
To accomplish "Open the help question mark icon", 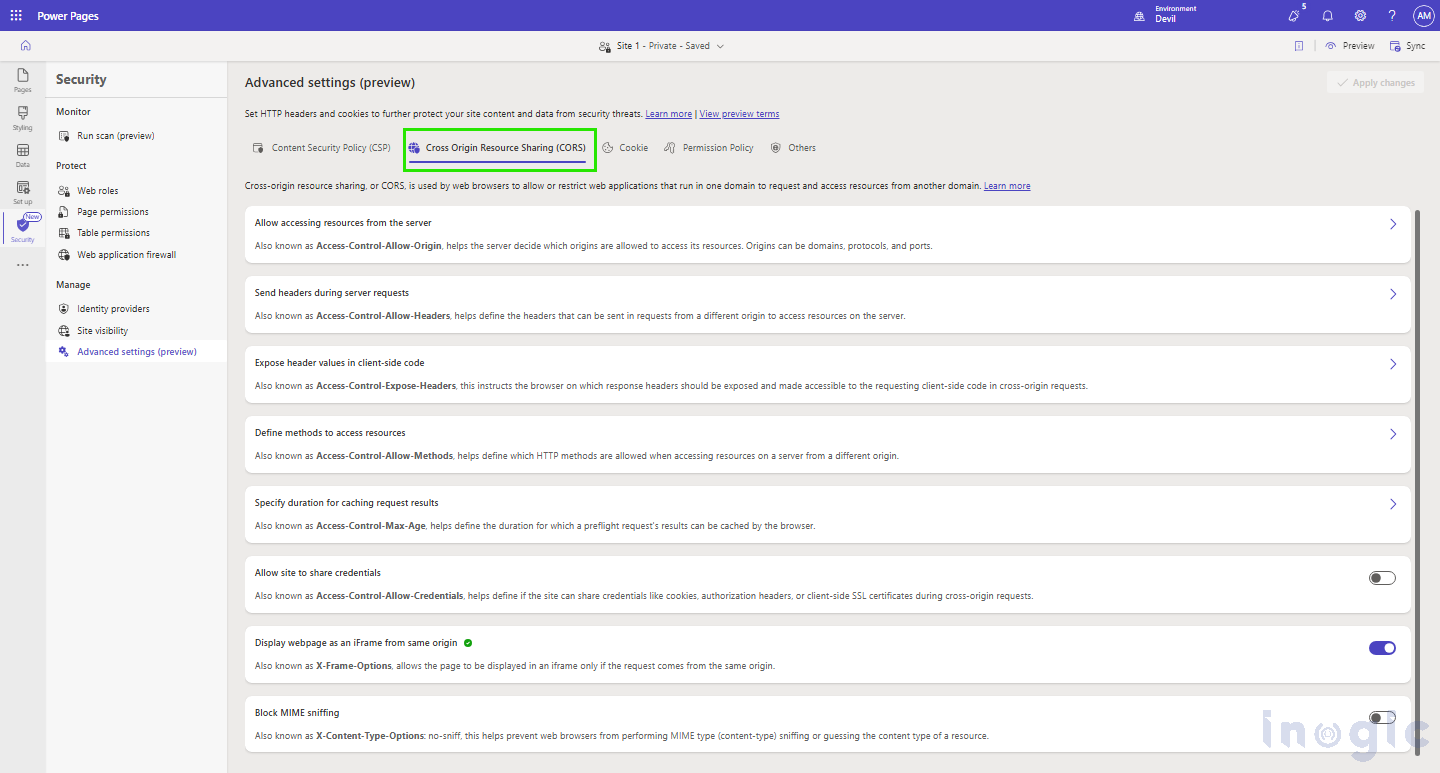I will click(1392, 16).
